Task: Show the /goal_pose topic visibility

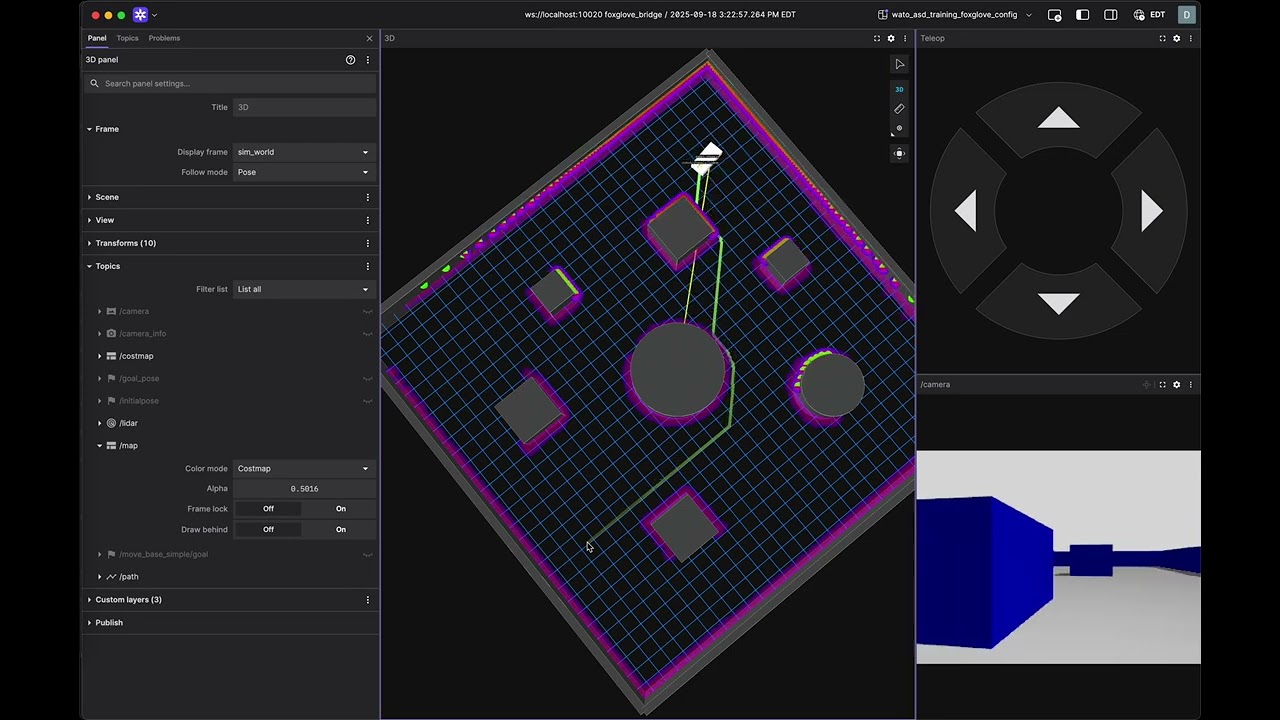Action: pyautogui.click(x=368, y=378)
